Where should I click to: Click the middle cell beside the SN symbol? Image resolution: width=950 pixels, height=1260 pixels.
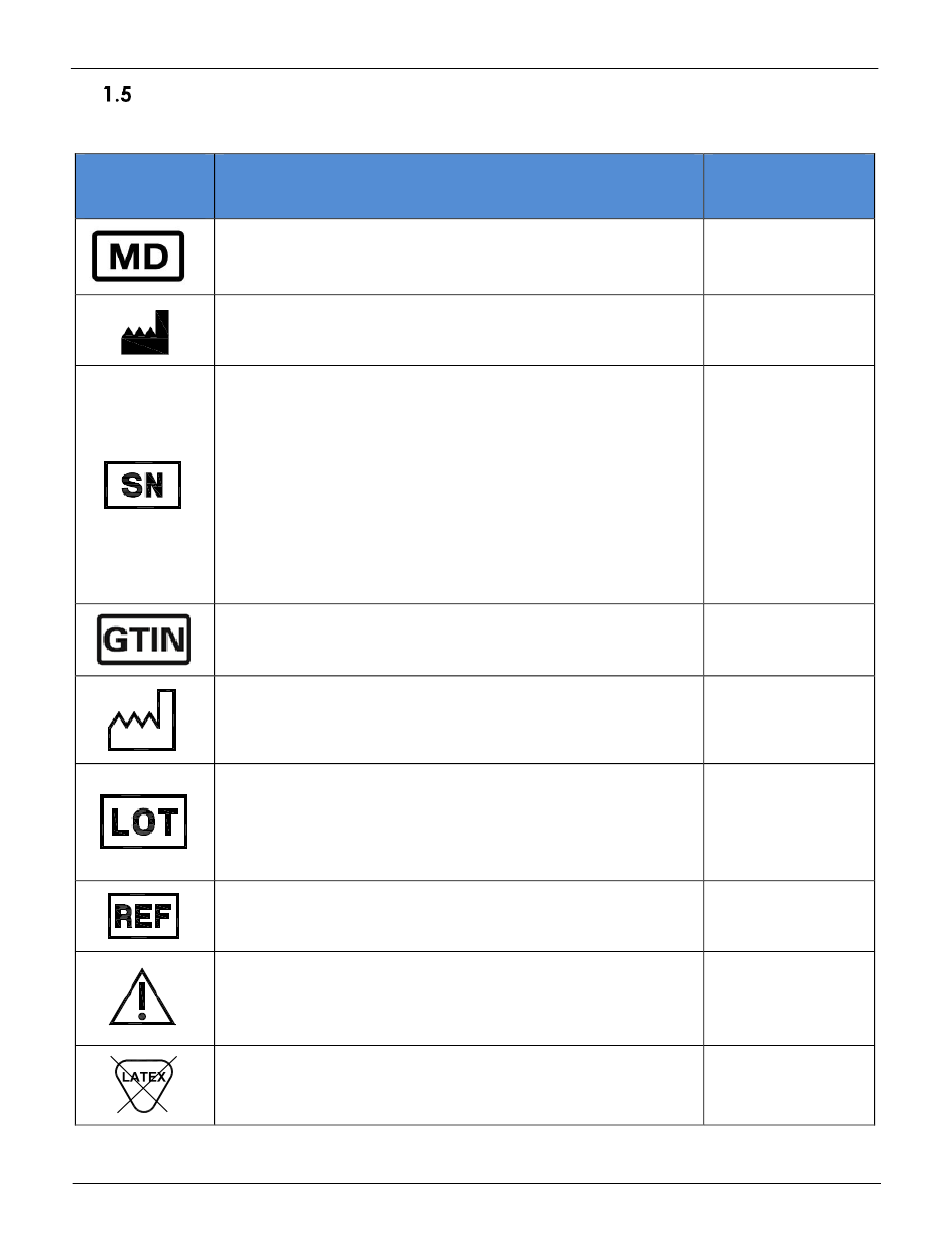[459, 484]
